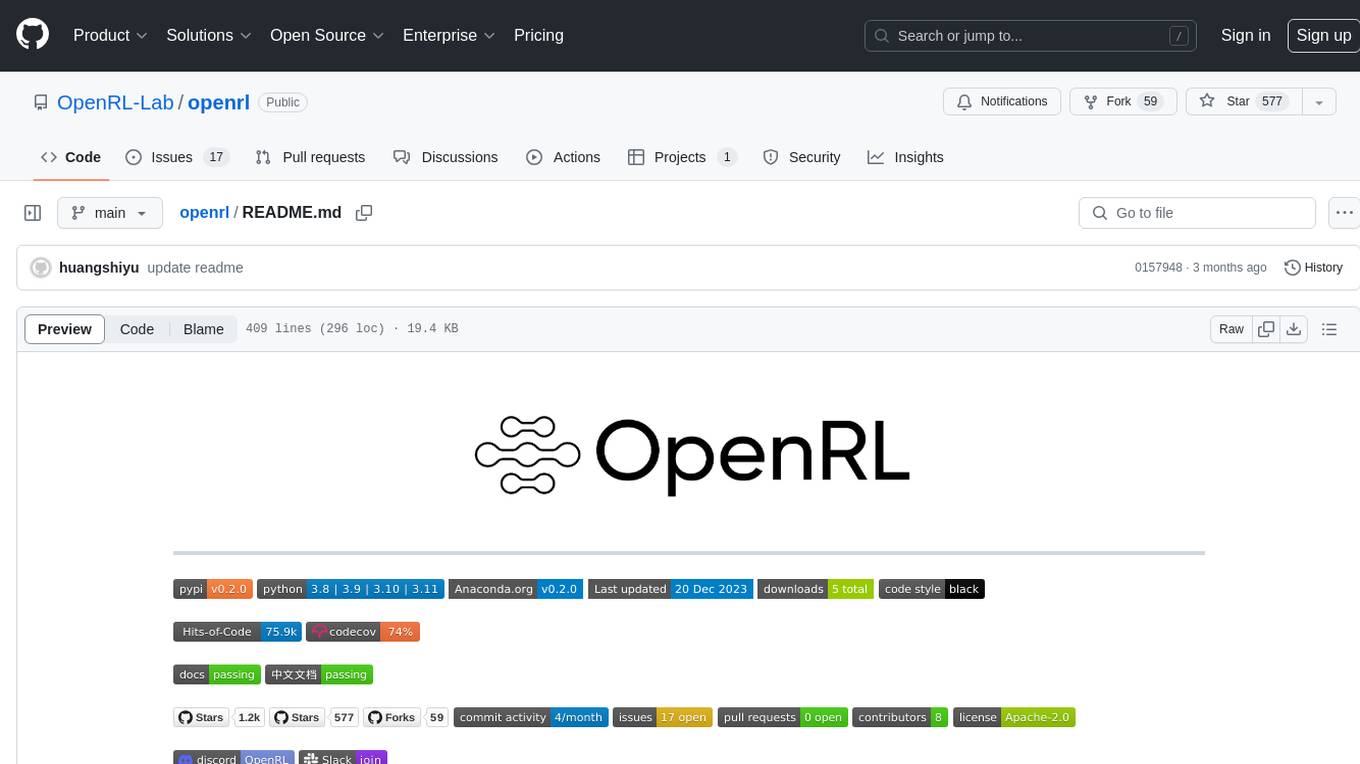The image size is (1360, 764).
Task: Switch to the Code tab
Action: pyautogui.click(x=71, y=157)
